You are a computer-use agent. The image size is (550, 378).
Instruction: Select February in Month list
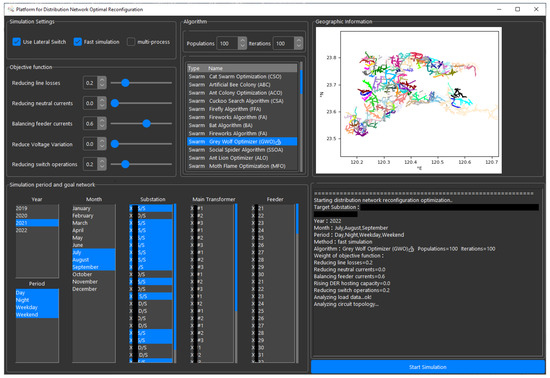point(93,216)
